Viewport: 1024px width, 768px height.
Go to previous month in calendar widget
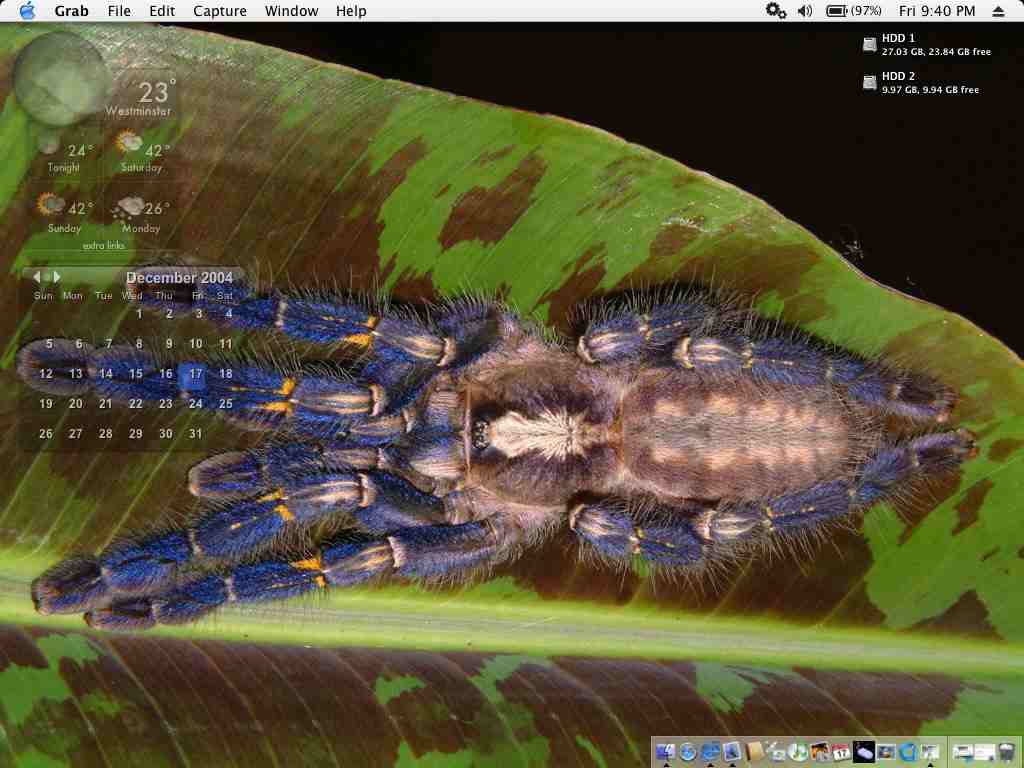(37, 277)
